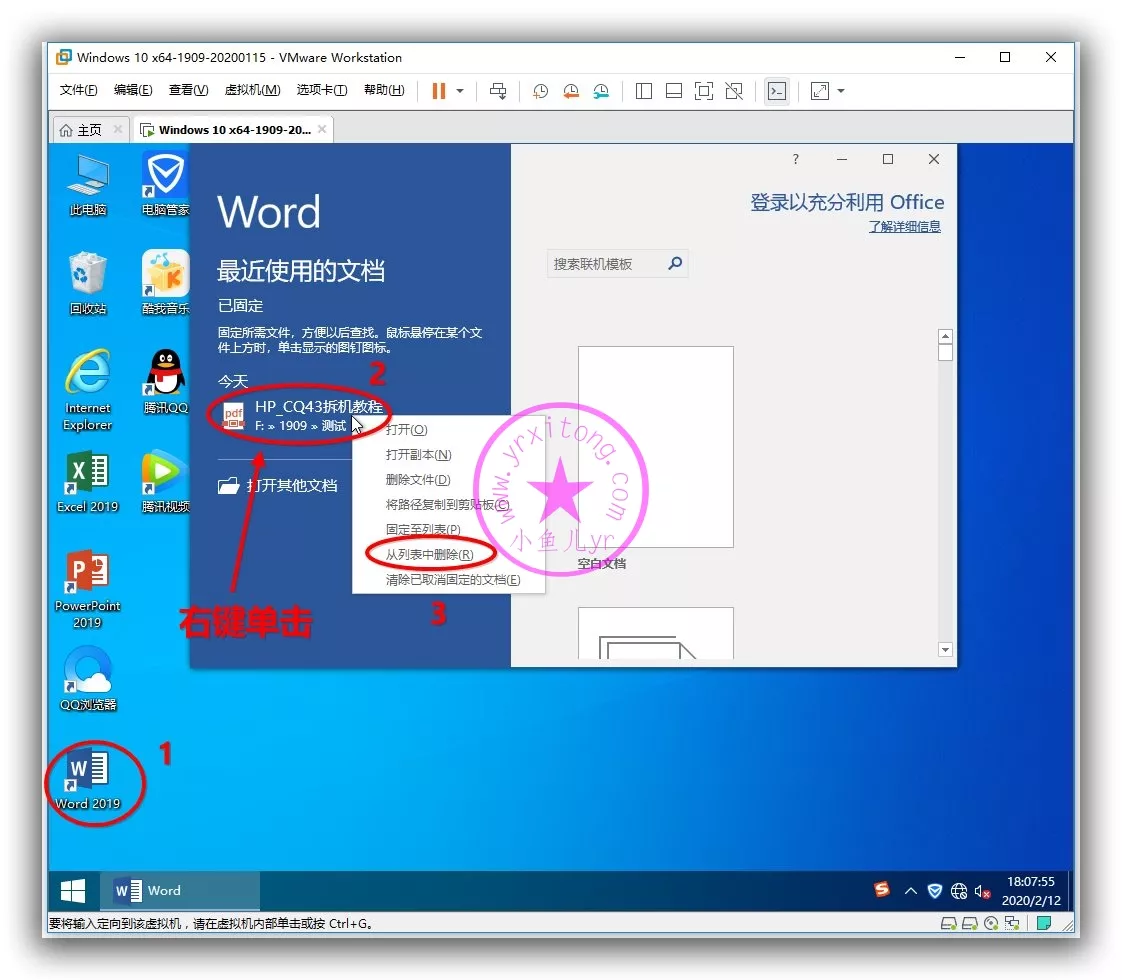Image resolution: width=1122 pixels, height=980 pixels.
Task: Show hidden system tray icons chevron
Action: (x=910, y=891)
